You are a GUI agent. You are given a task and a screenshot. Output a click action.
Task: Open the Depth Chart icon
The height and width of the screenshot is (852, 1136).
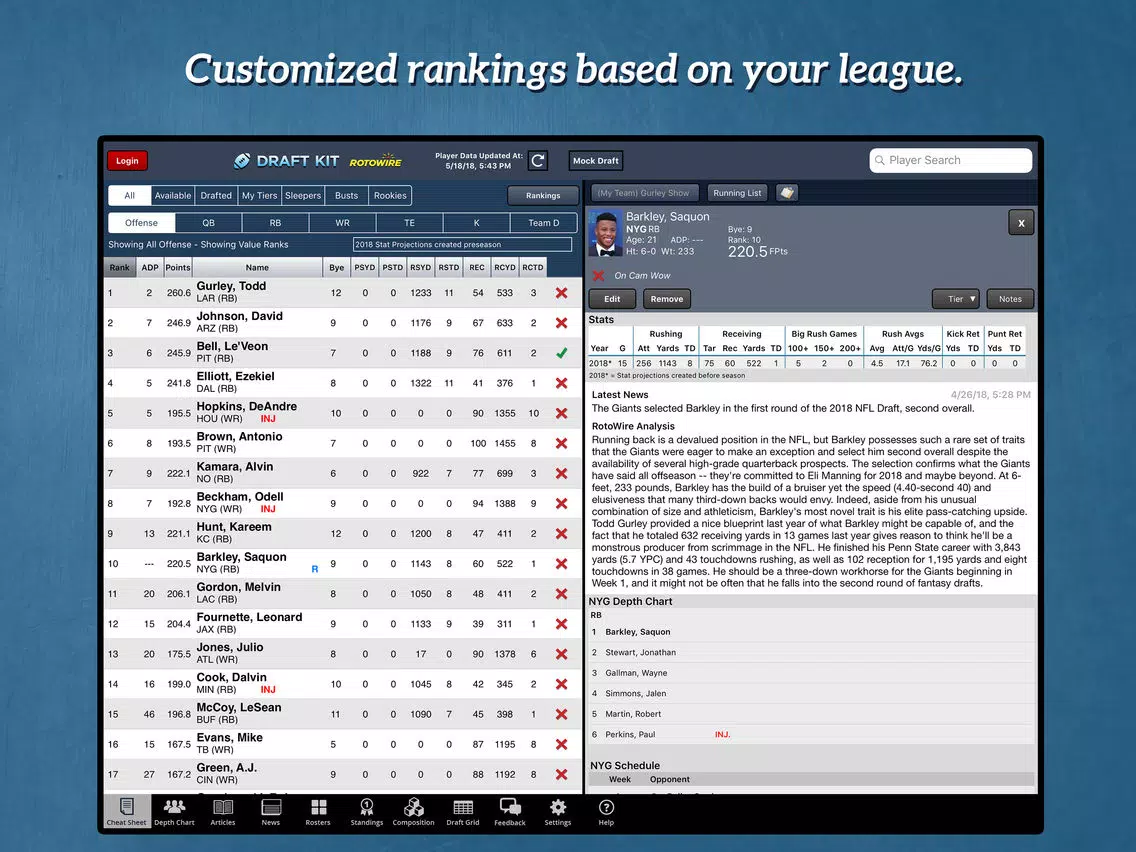tap(175, 811)
